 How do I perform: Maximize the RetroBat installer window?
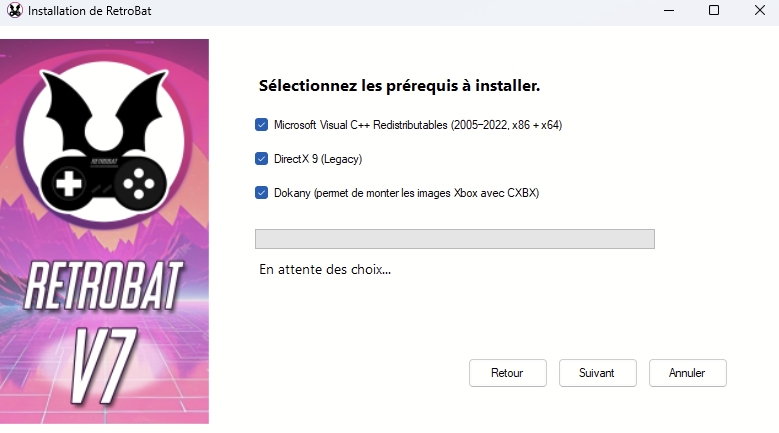pos(714,11)
